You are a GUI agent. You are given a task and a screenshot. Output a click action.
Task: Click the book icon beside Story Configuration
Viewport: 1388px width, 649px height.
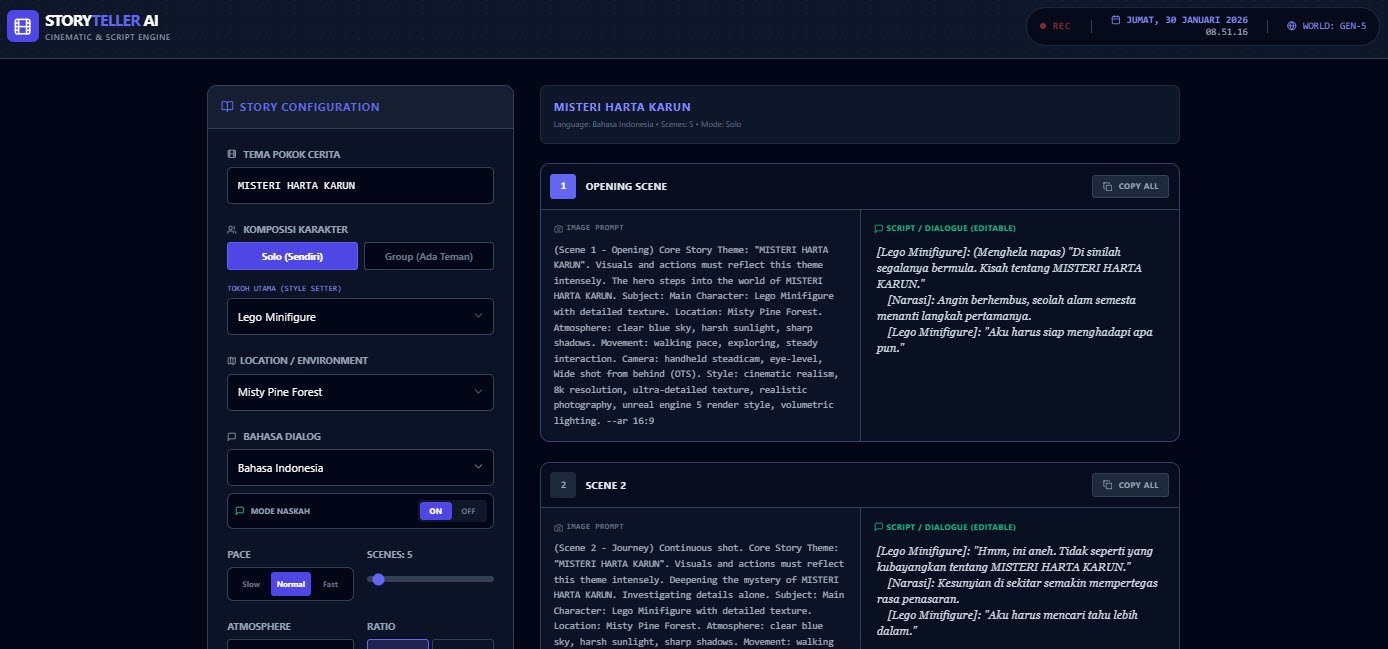[227, 107]
